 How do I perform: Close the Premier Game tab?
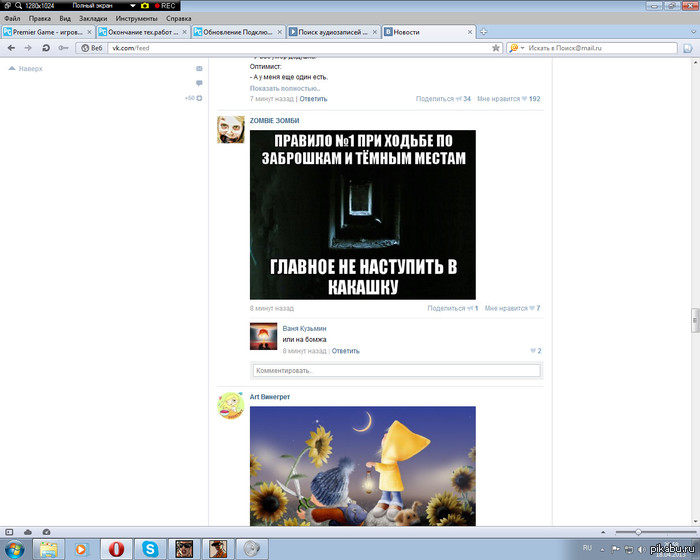pyautogui.click(x=89, y=32)
